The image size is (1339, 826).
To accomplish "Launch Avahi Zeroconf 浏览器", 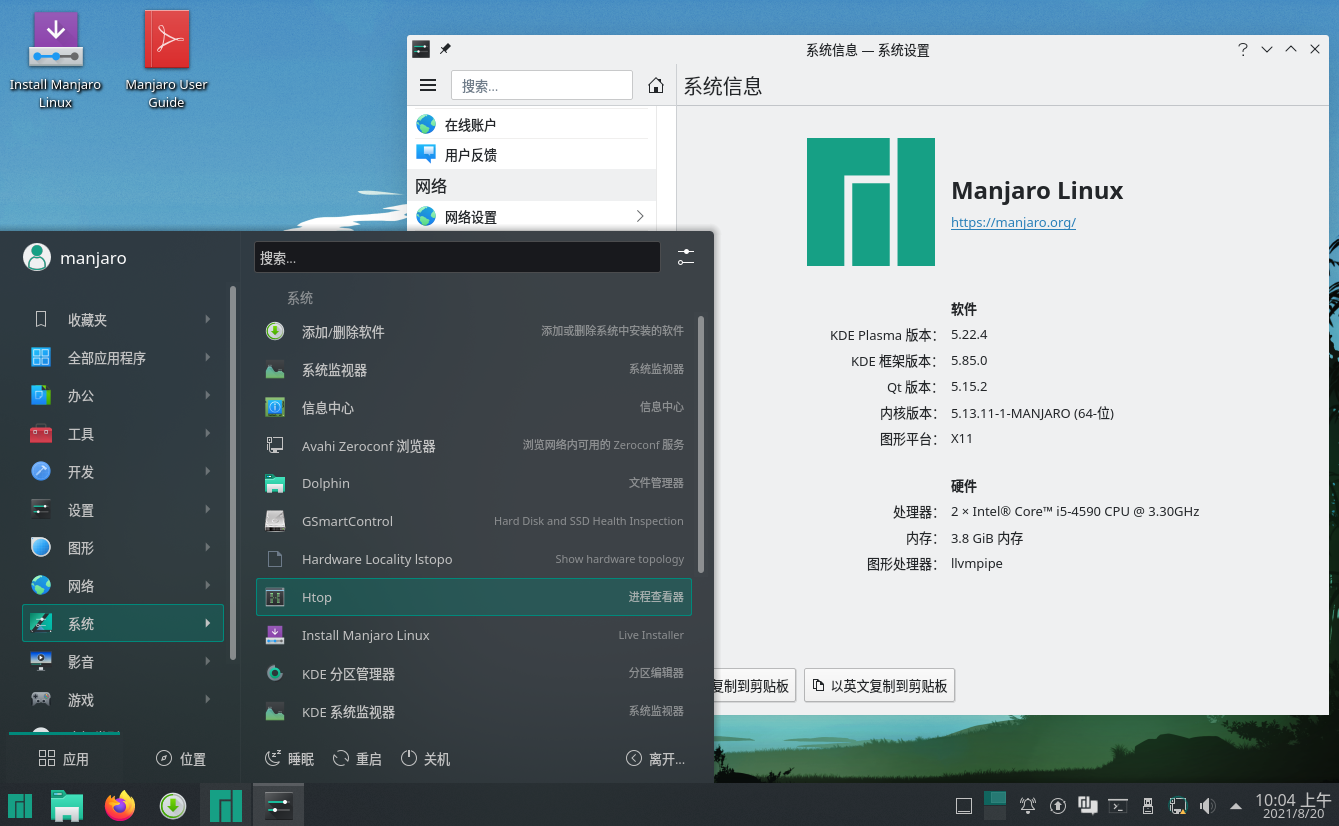I will click(474, 445).
